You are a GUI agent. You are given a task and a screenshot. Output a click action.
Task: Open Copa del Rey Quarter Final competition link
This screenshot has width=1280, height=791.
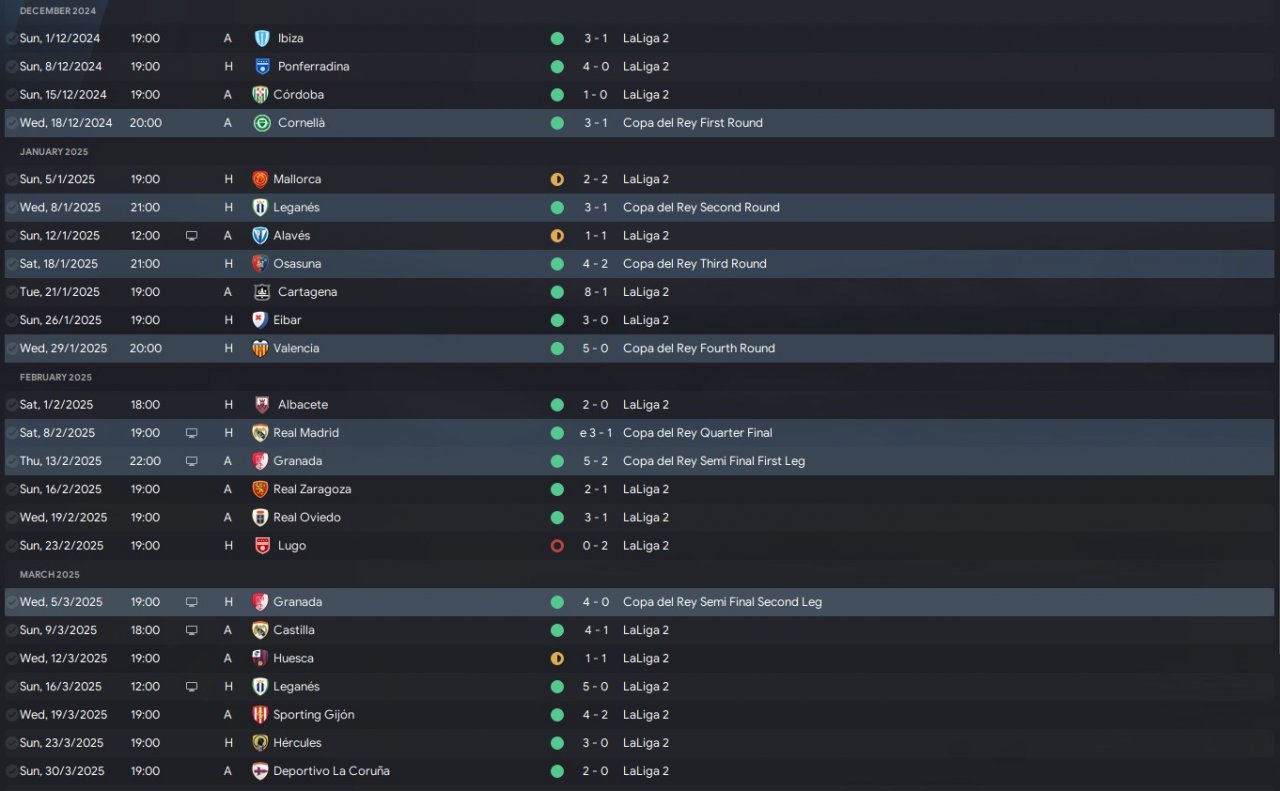697,433
